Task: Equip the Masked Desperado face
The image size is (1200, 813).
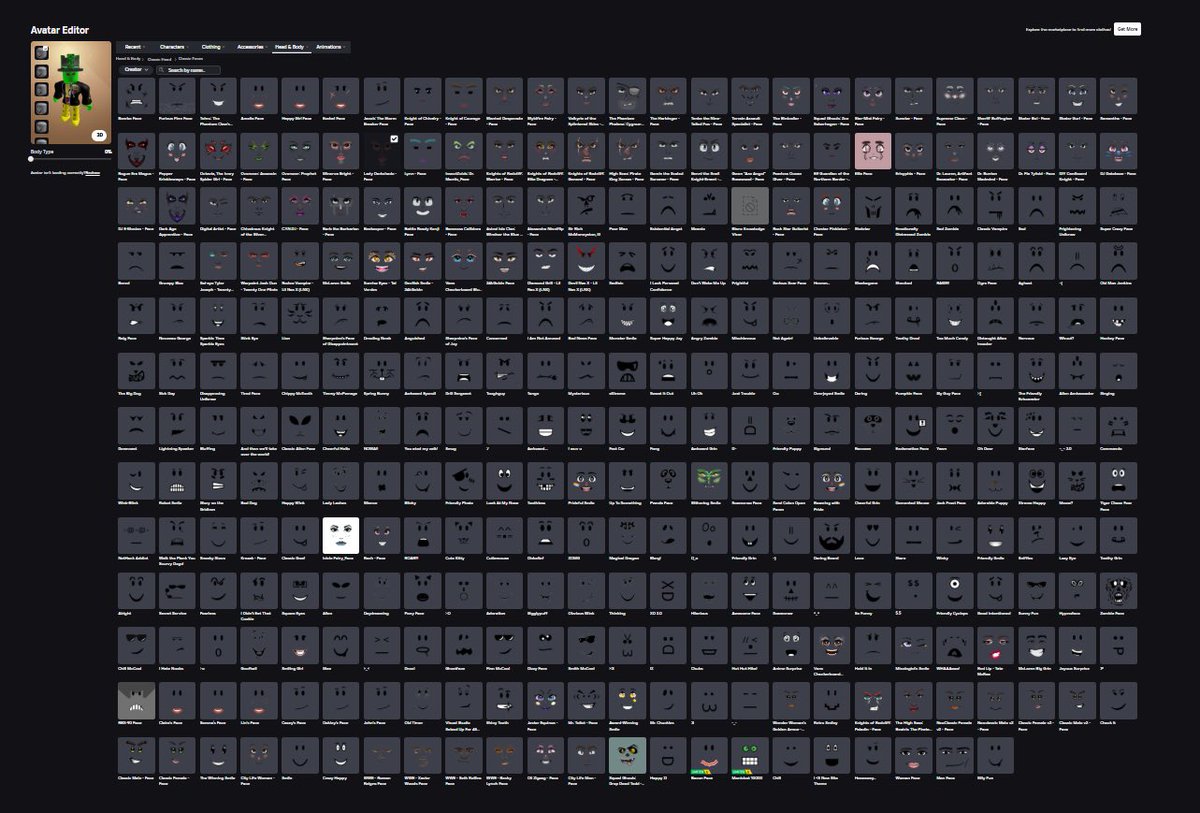Action: (x=504, y=96)
